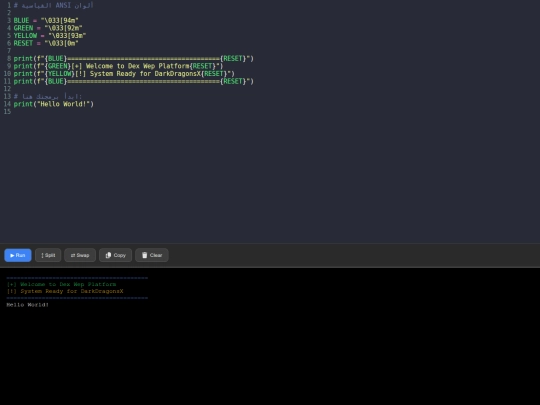Click the split icon on Split button

42,255
